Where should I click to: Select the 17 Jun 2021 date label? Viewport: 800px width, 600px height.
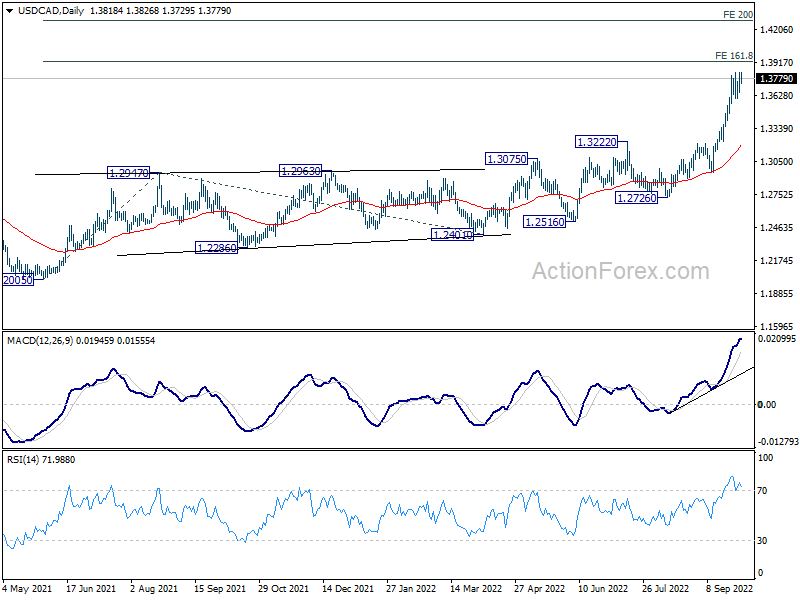[x=91, y=589]
